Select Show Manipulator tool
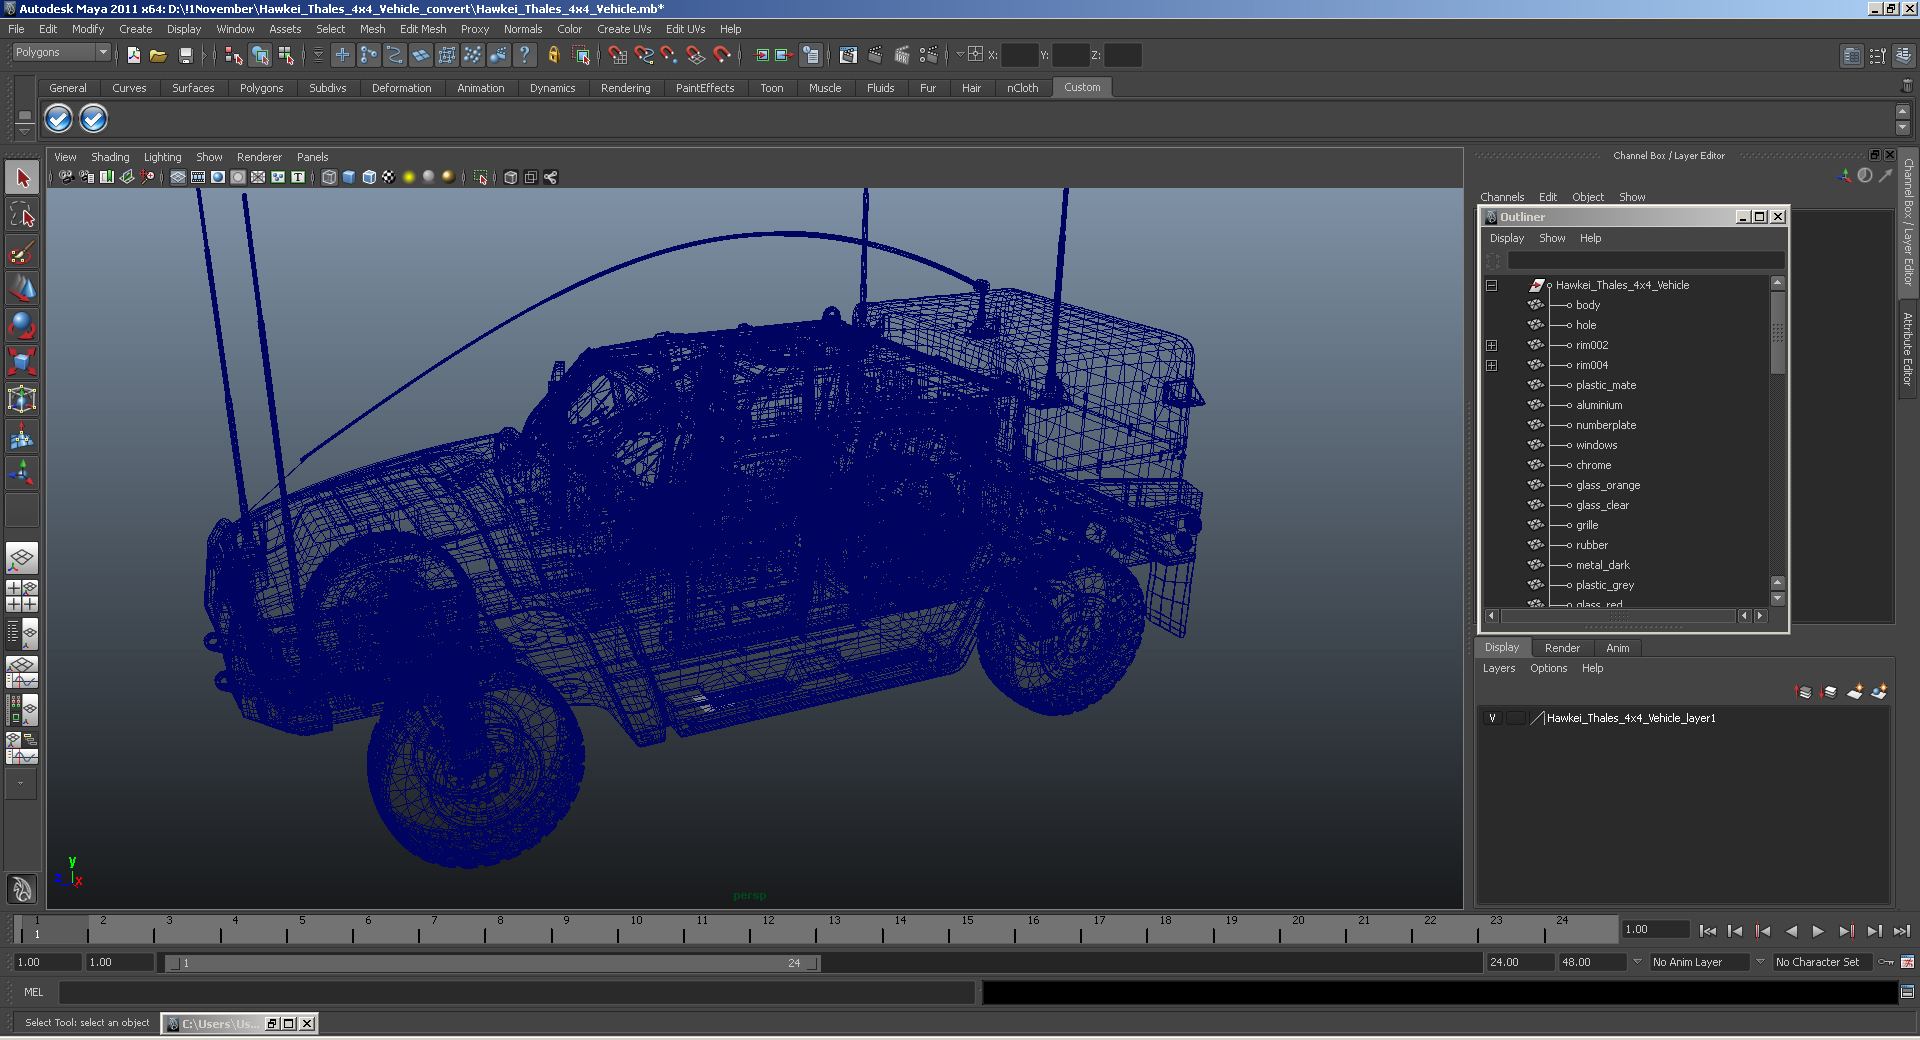Viewport: 1920px width, 1040px height. click(x=22, y=473)
